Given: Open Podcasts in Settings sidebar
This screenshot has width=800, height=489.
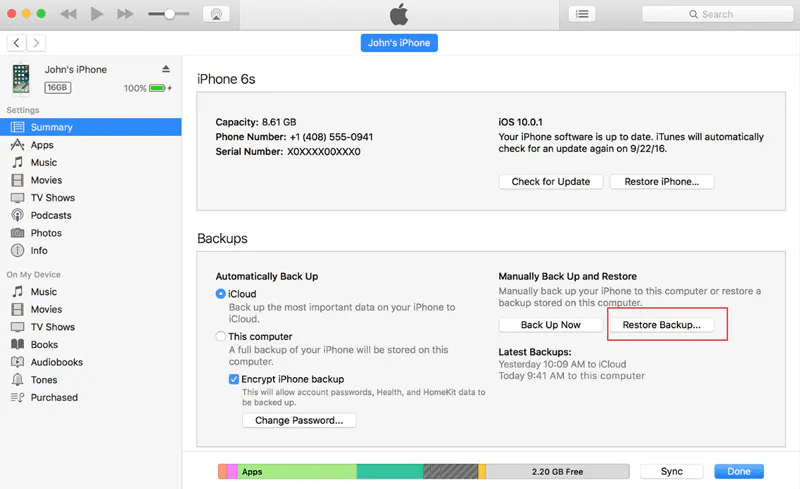Looking at the screenshot, I should coord(50,215).
